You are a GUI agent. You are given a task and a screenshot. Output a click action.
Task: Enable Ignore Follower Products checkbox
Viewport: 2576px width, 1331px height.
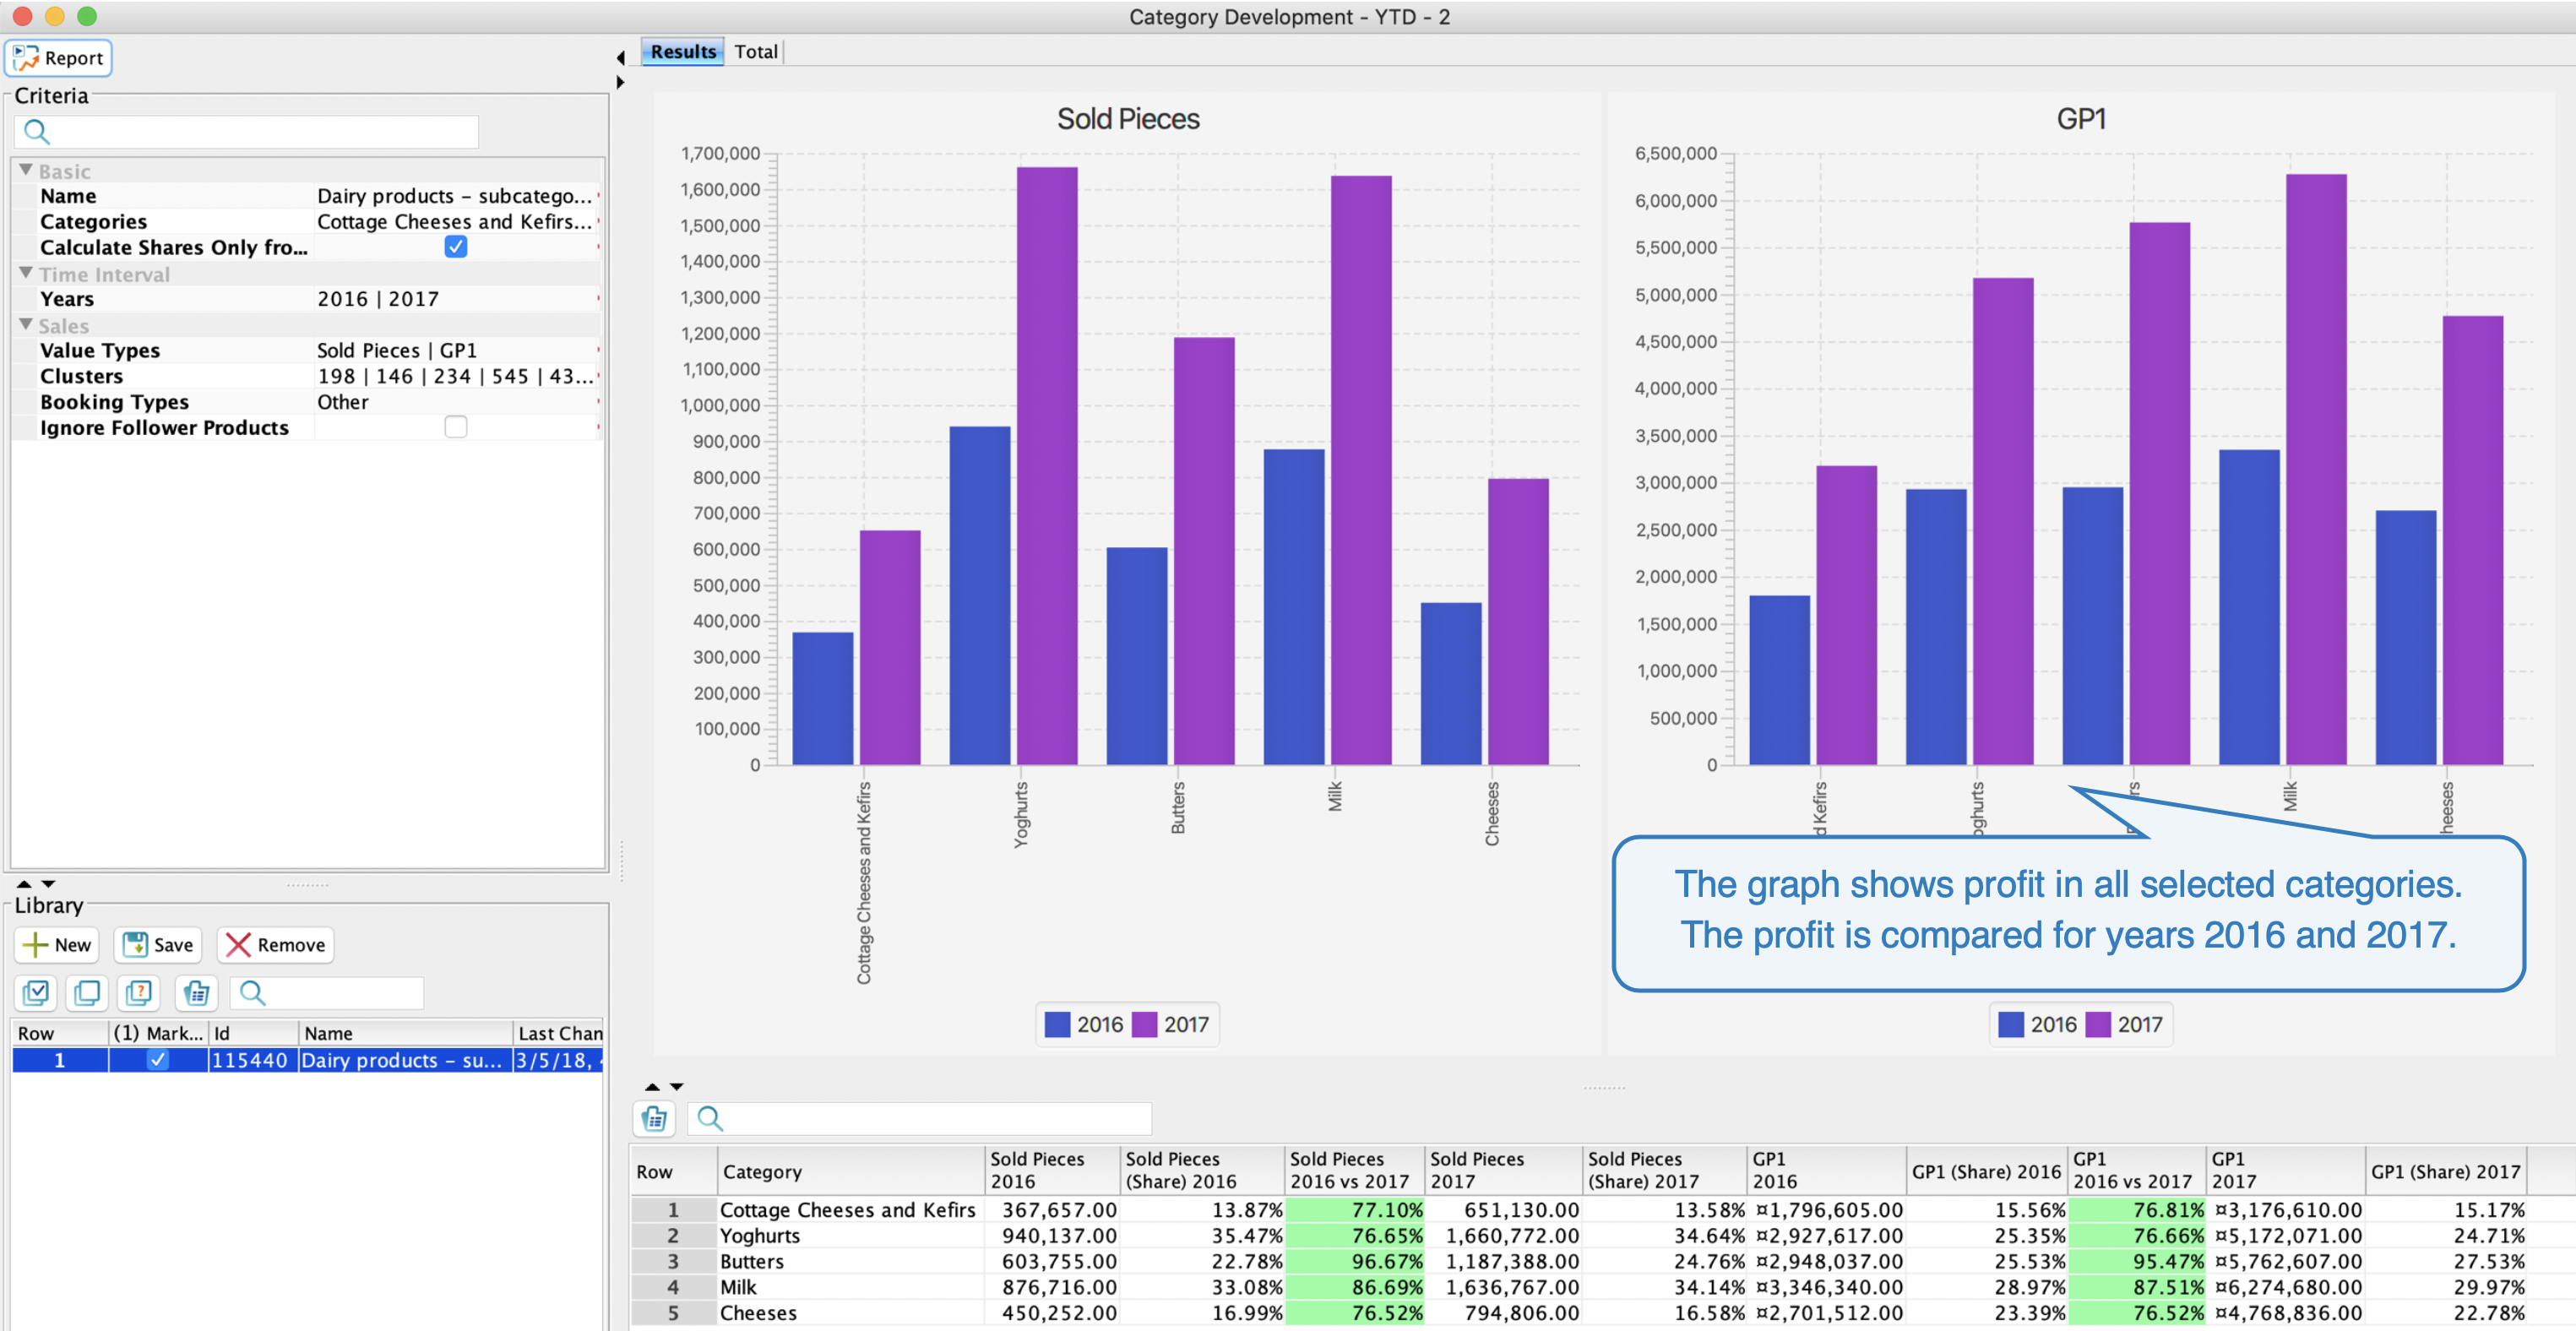[455, 427]
